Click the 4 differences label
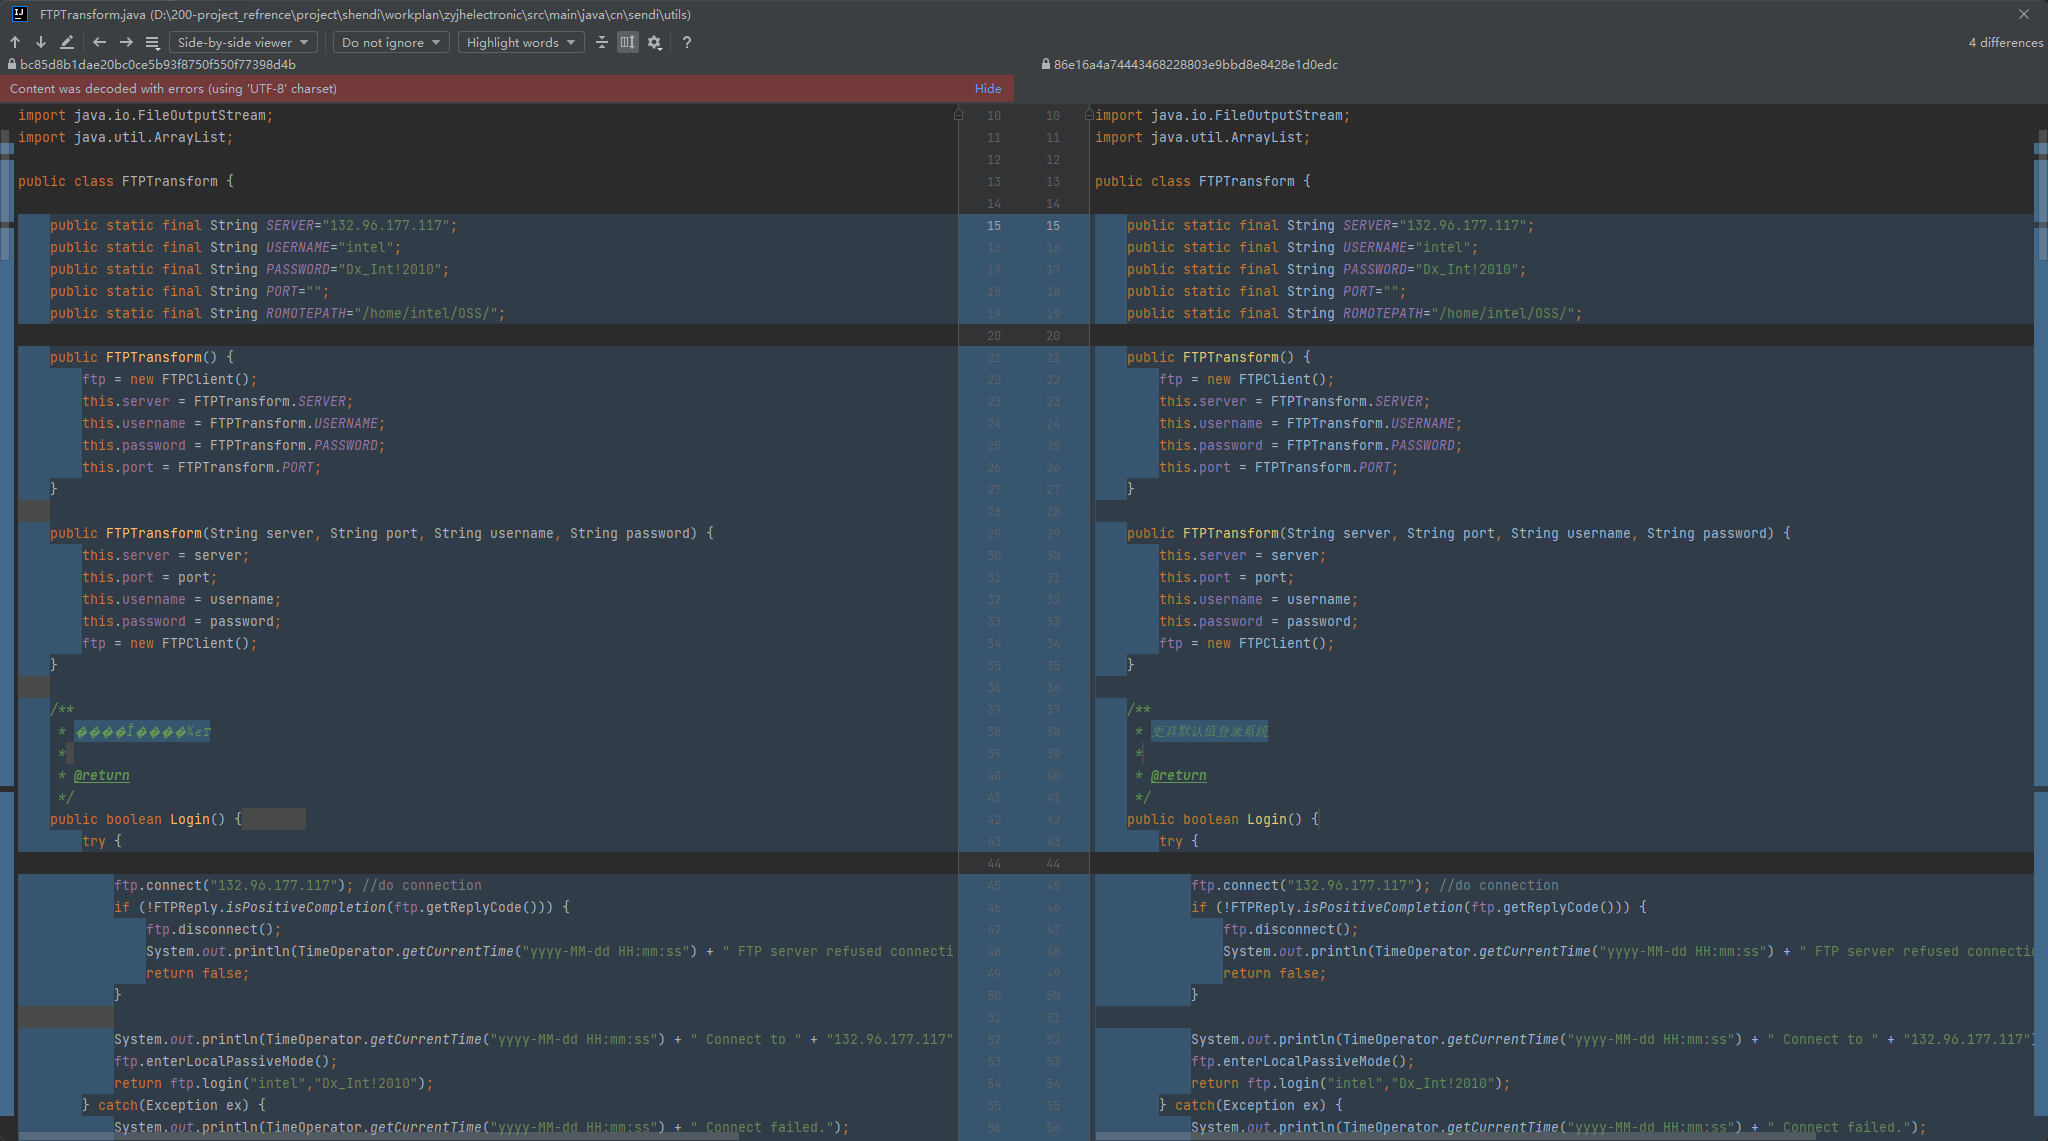Viewport: 2048px width, 1141px height. coord(2005,42)
